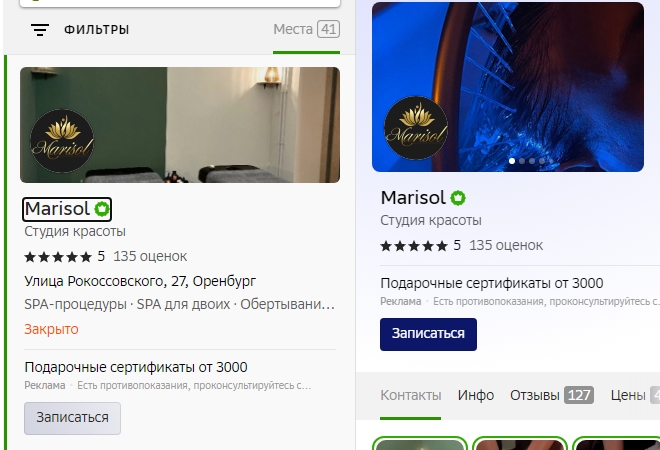Click Подарочные сертификаты от 3000 in right card
660x450 pixels.
point(492,283)
